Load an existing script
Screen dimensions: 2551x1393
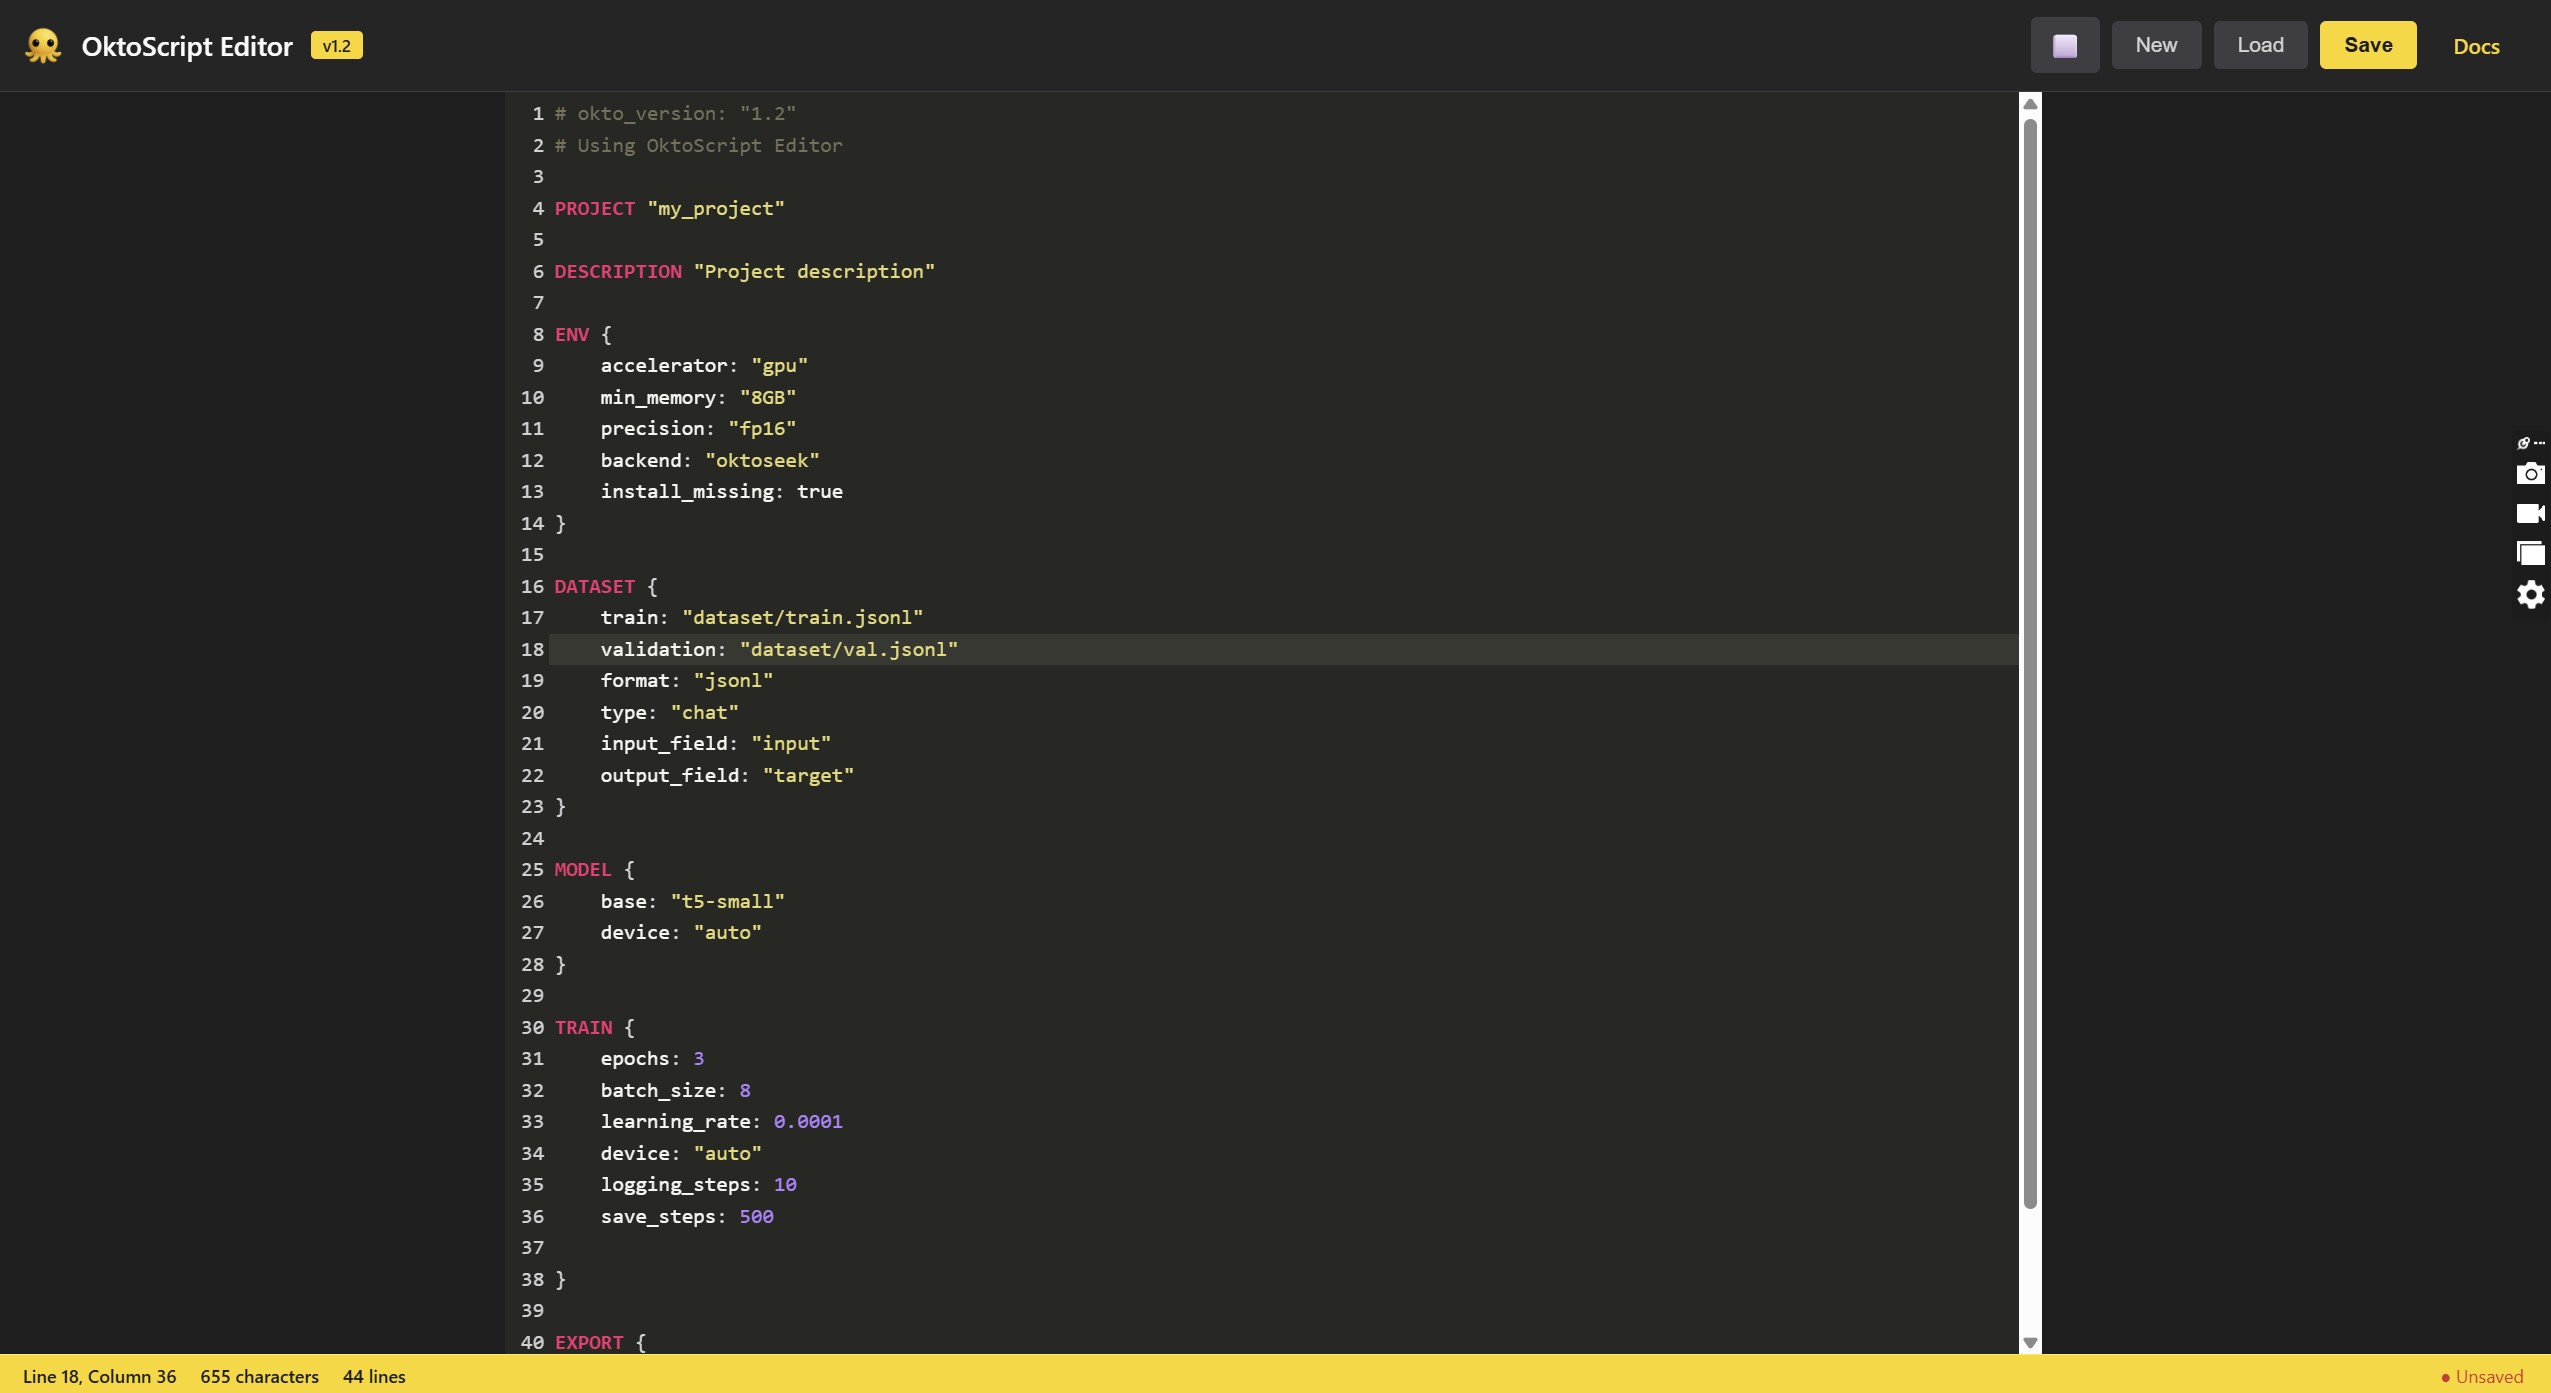click(x=2260, y=44)
